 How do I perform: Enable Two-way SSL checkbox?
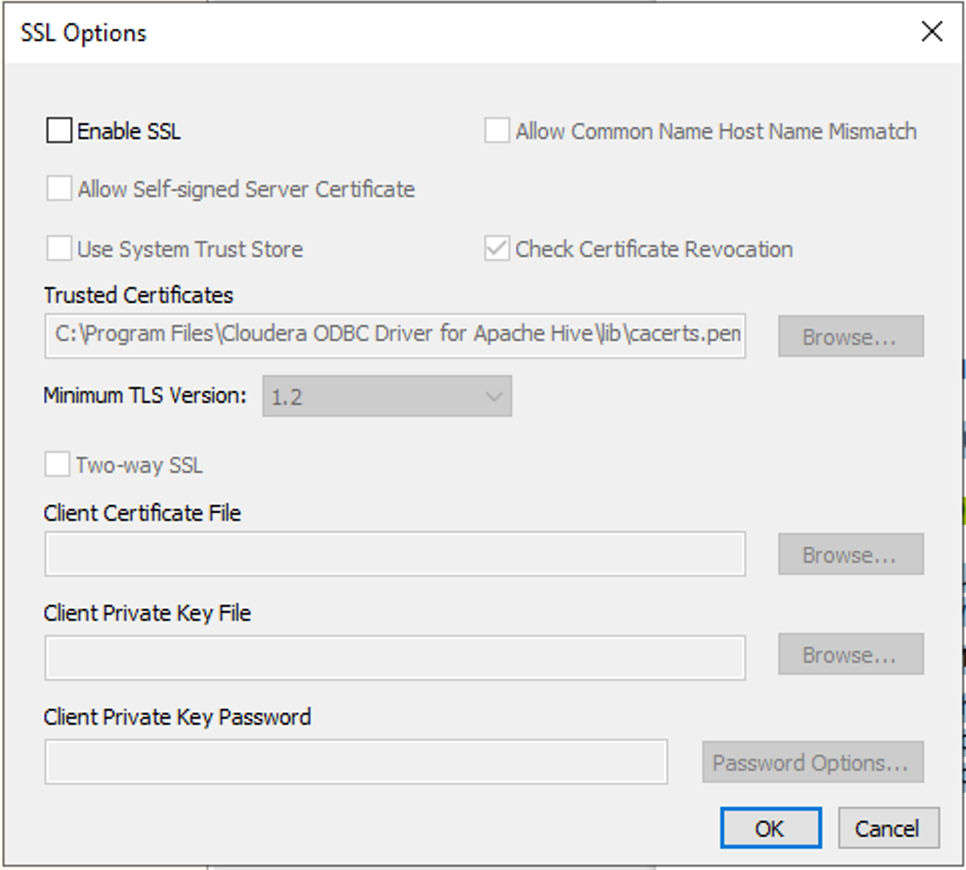pyautogui.click(x=58, y=465)
